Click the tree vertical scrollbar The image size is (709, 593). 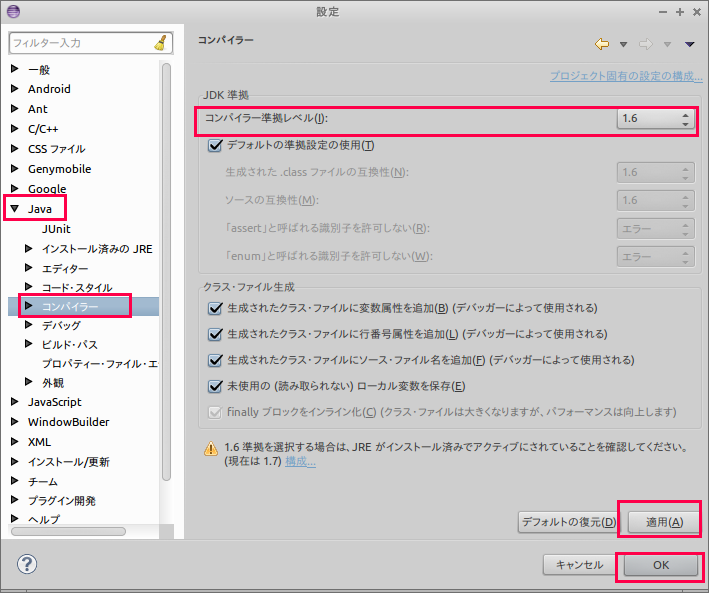166,271
